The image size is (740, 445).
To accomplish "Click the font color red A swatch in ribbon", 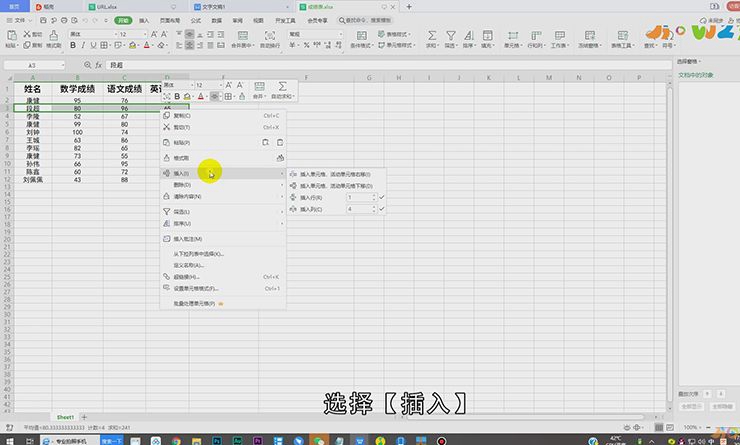I will coord(147,45).
